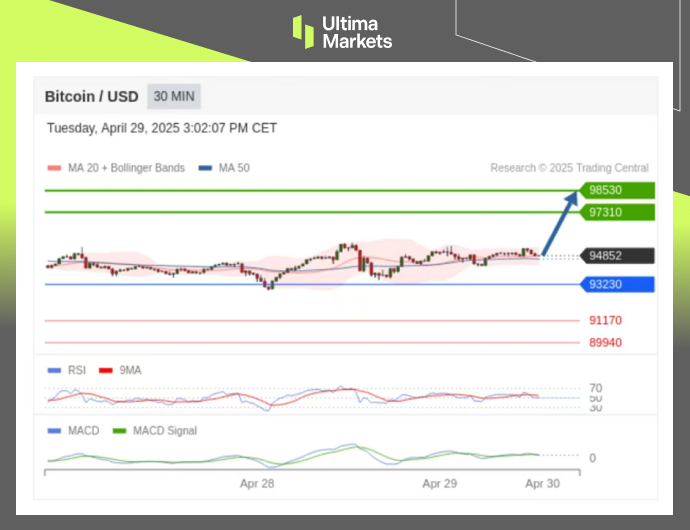The width and height of the screenshot is (690, 530).
Task: Click the red 89940 support level label
Action: coord(605,343)
